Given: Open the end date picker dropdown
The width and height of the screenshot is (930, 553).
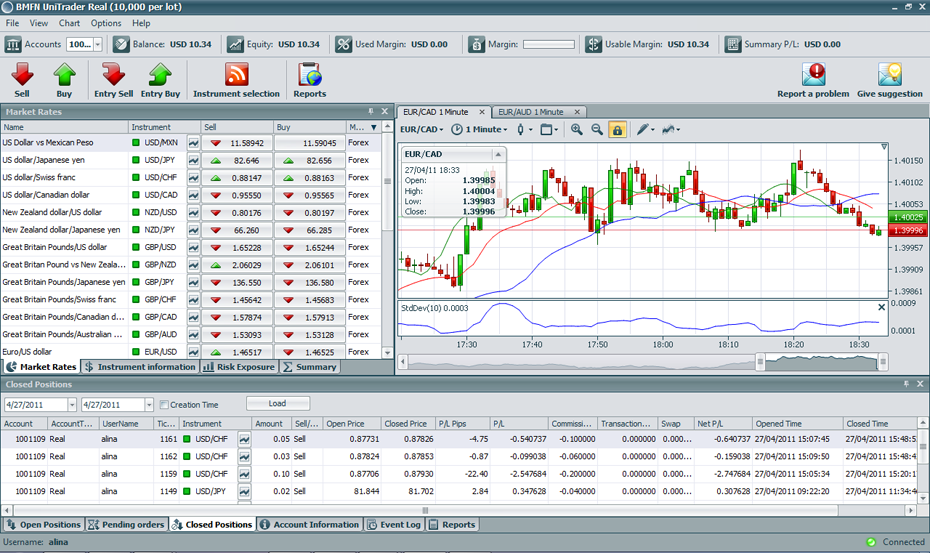Looking at the screenshot, I should point(148,405).
